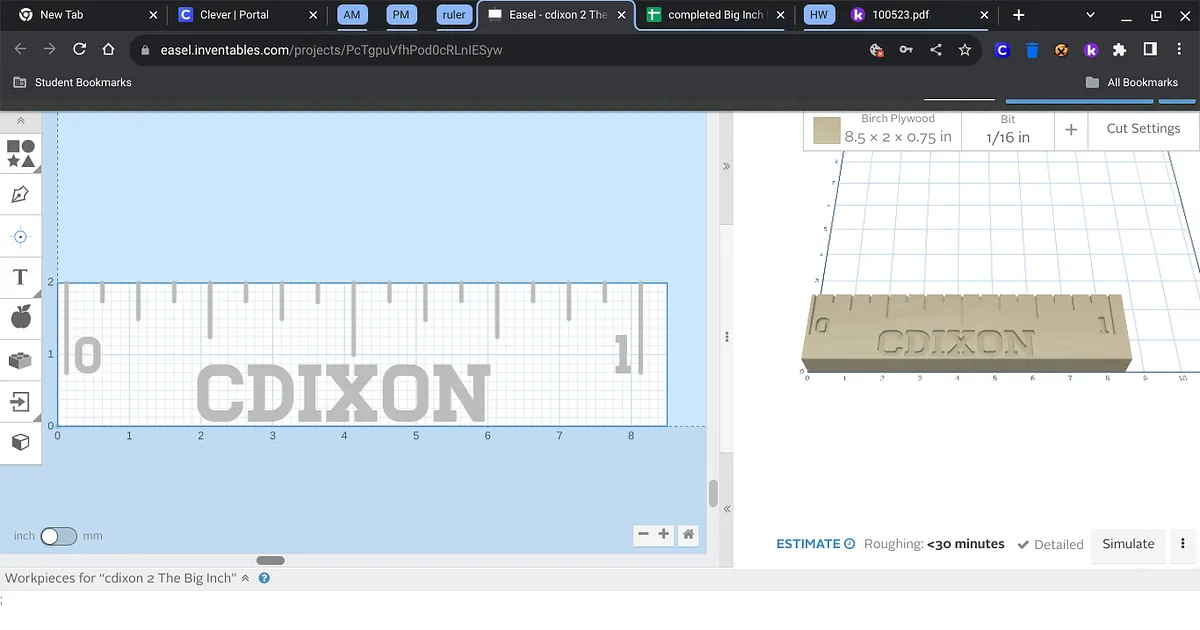This screenshot has height=630, width=1200.
Task: Expand Workpieces panel for cdixon 2
Action: pos(245,578)
